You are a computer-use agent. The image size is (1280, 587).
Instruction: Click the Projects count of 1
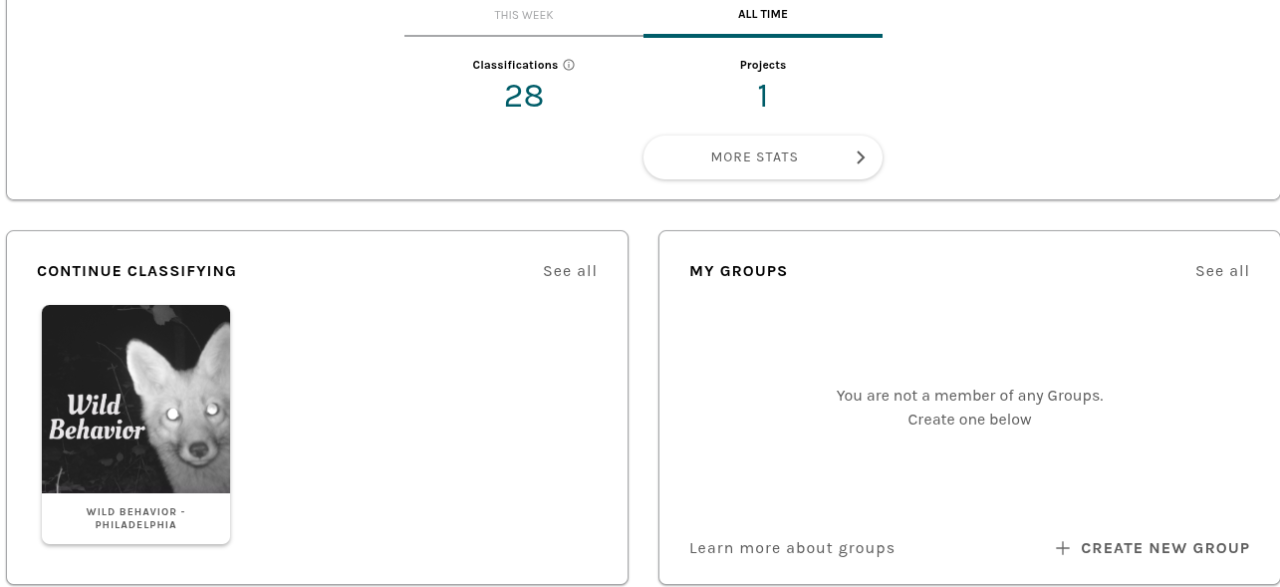pyautogui.click(x=763, y=96)
